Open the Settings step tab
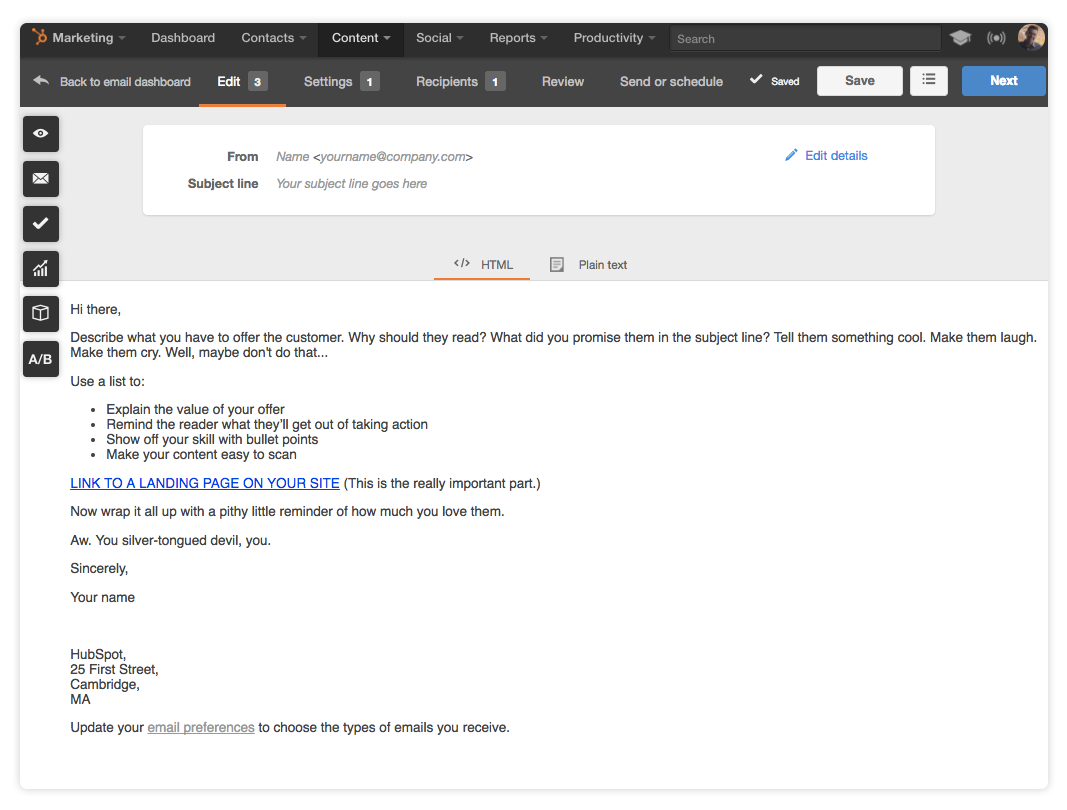1067x810 pixels. pos(340,82)
